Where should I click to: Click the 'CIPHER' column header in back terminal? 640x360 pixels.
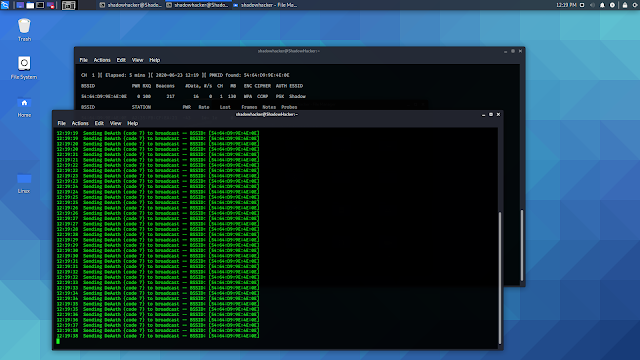pos(262,86)
